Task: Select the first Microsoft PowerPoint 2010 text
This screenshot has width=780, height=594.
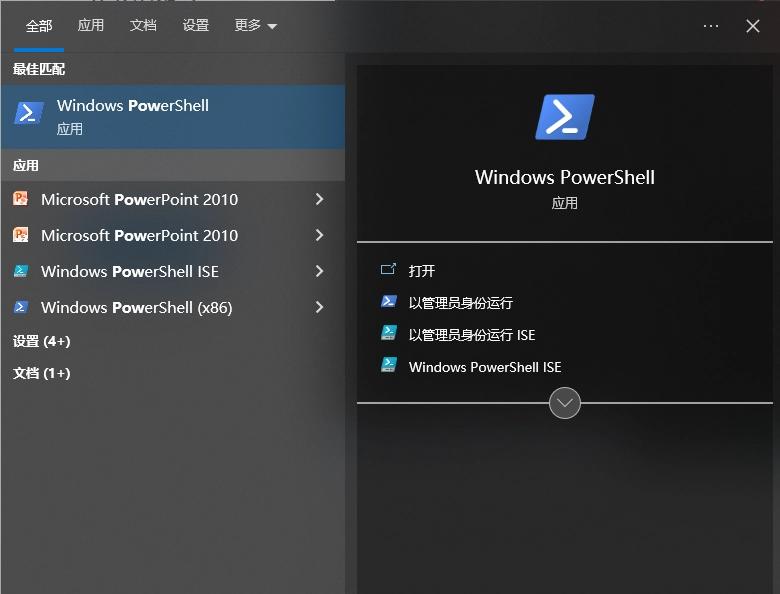Action: 140,199
